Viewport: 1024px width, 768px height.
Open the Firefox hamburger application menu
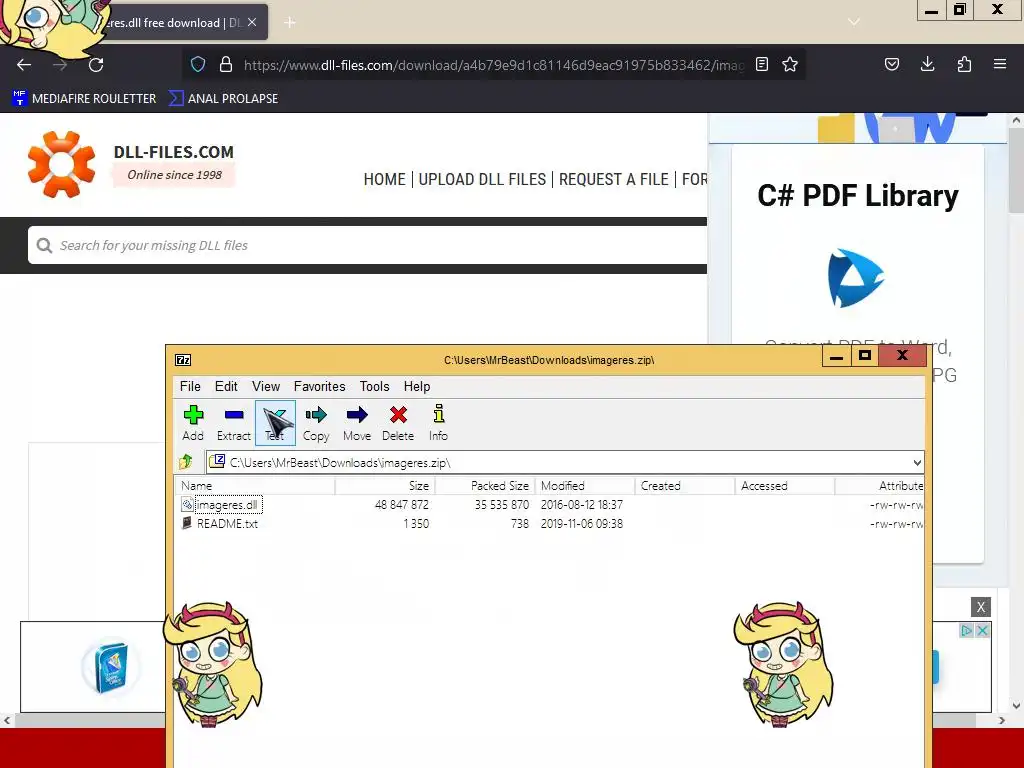click(x=1000, y=64)
